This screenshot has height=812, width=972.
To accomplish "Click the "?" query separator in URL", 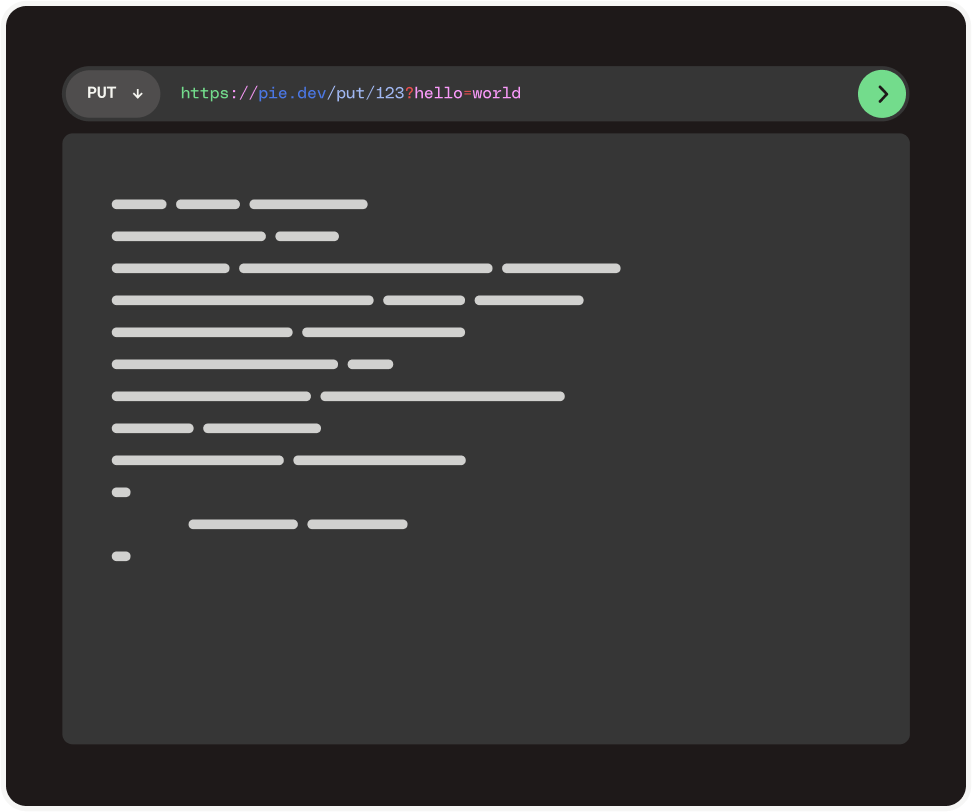I will tap(409, 93).
